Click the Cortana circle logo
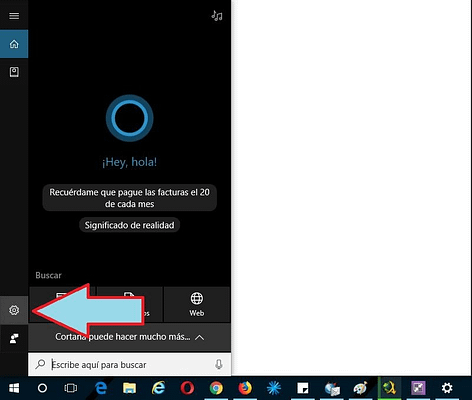This screenshot has width=472, height=400. 129,118
